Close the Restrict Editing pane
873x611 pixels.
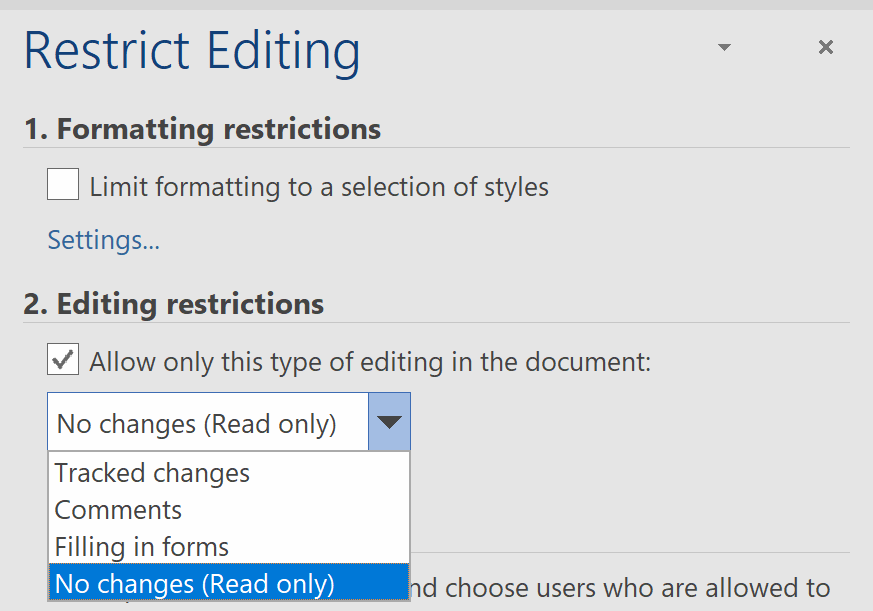(825, 46)
